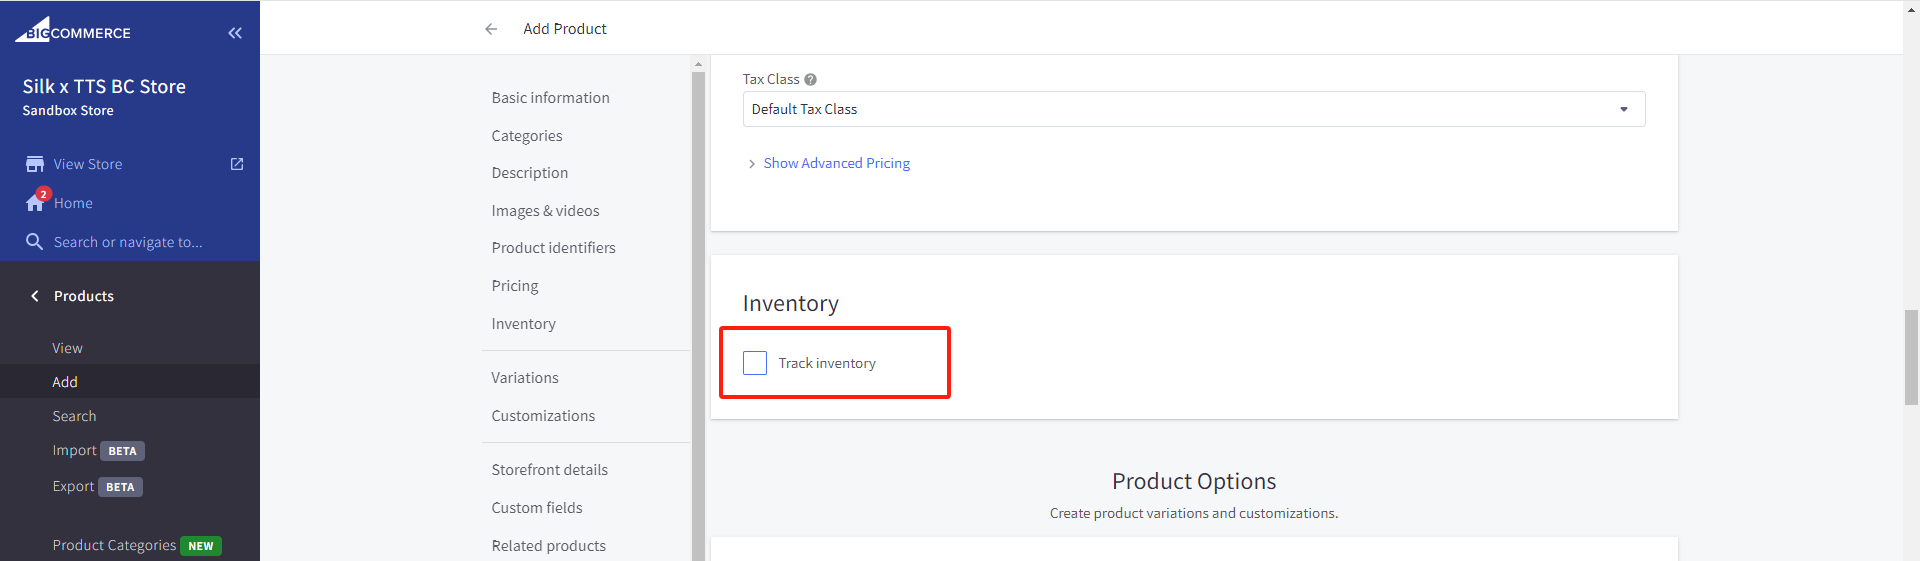Click the BigCommerce logo
Screen dimensions: 1920x561
pos(73,30)
